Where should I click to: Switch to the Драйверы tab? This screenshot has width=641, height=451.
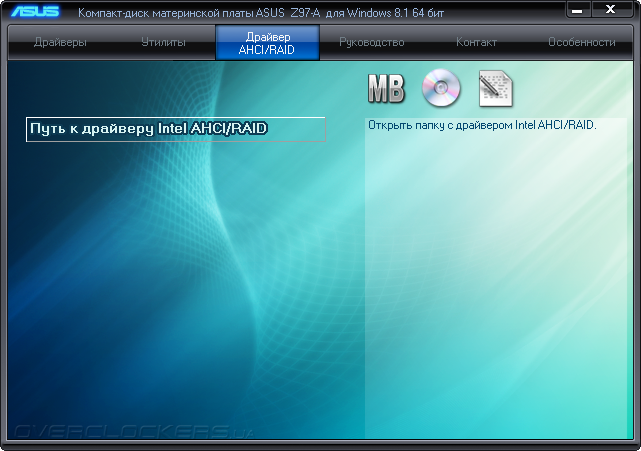[x=60, y=42]
